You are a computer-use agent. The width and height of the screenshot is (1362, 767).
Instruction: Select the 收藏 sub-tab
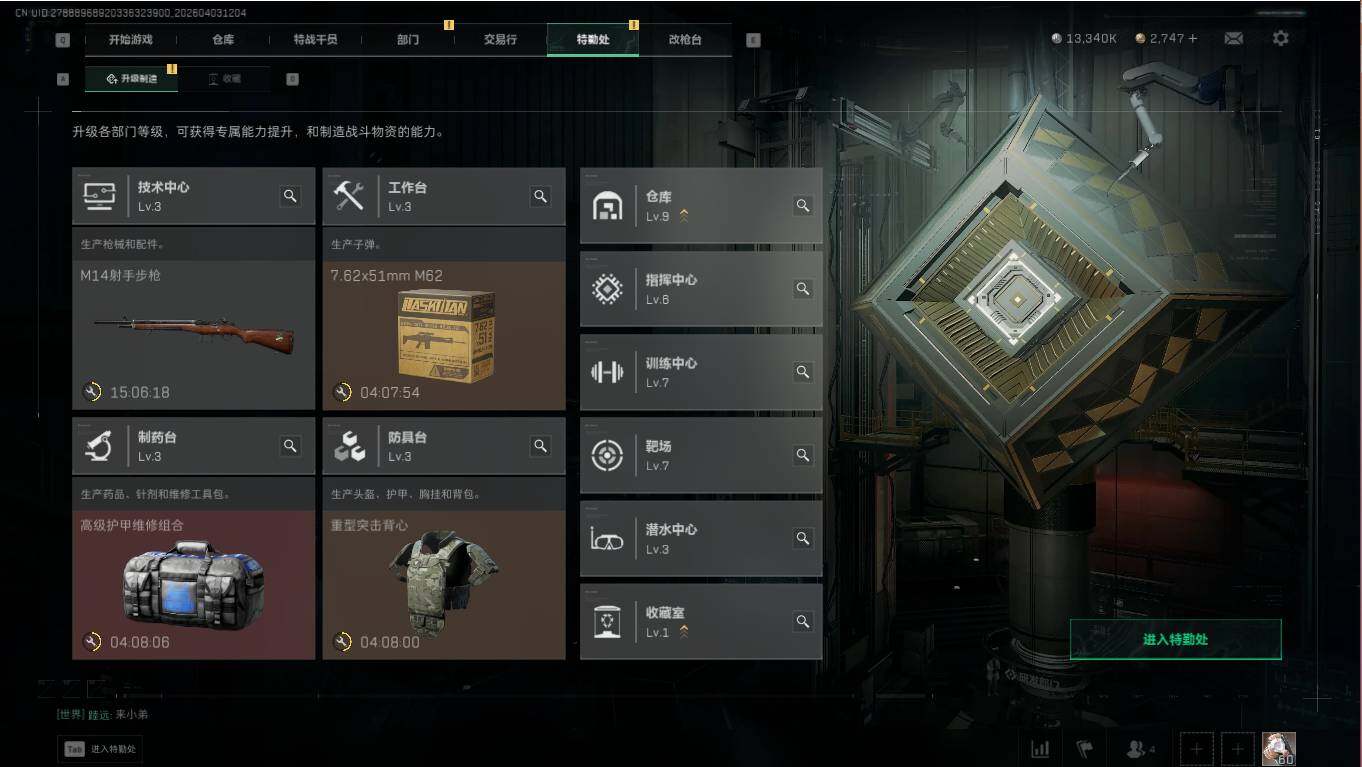(224, 78)
